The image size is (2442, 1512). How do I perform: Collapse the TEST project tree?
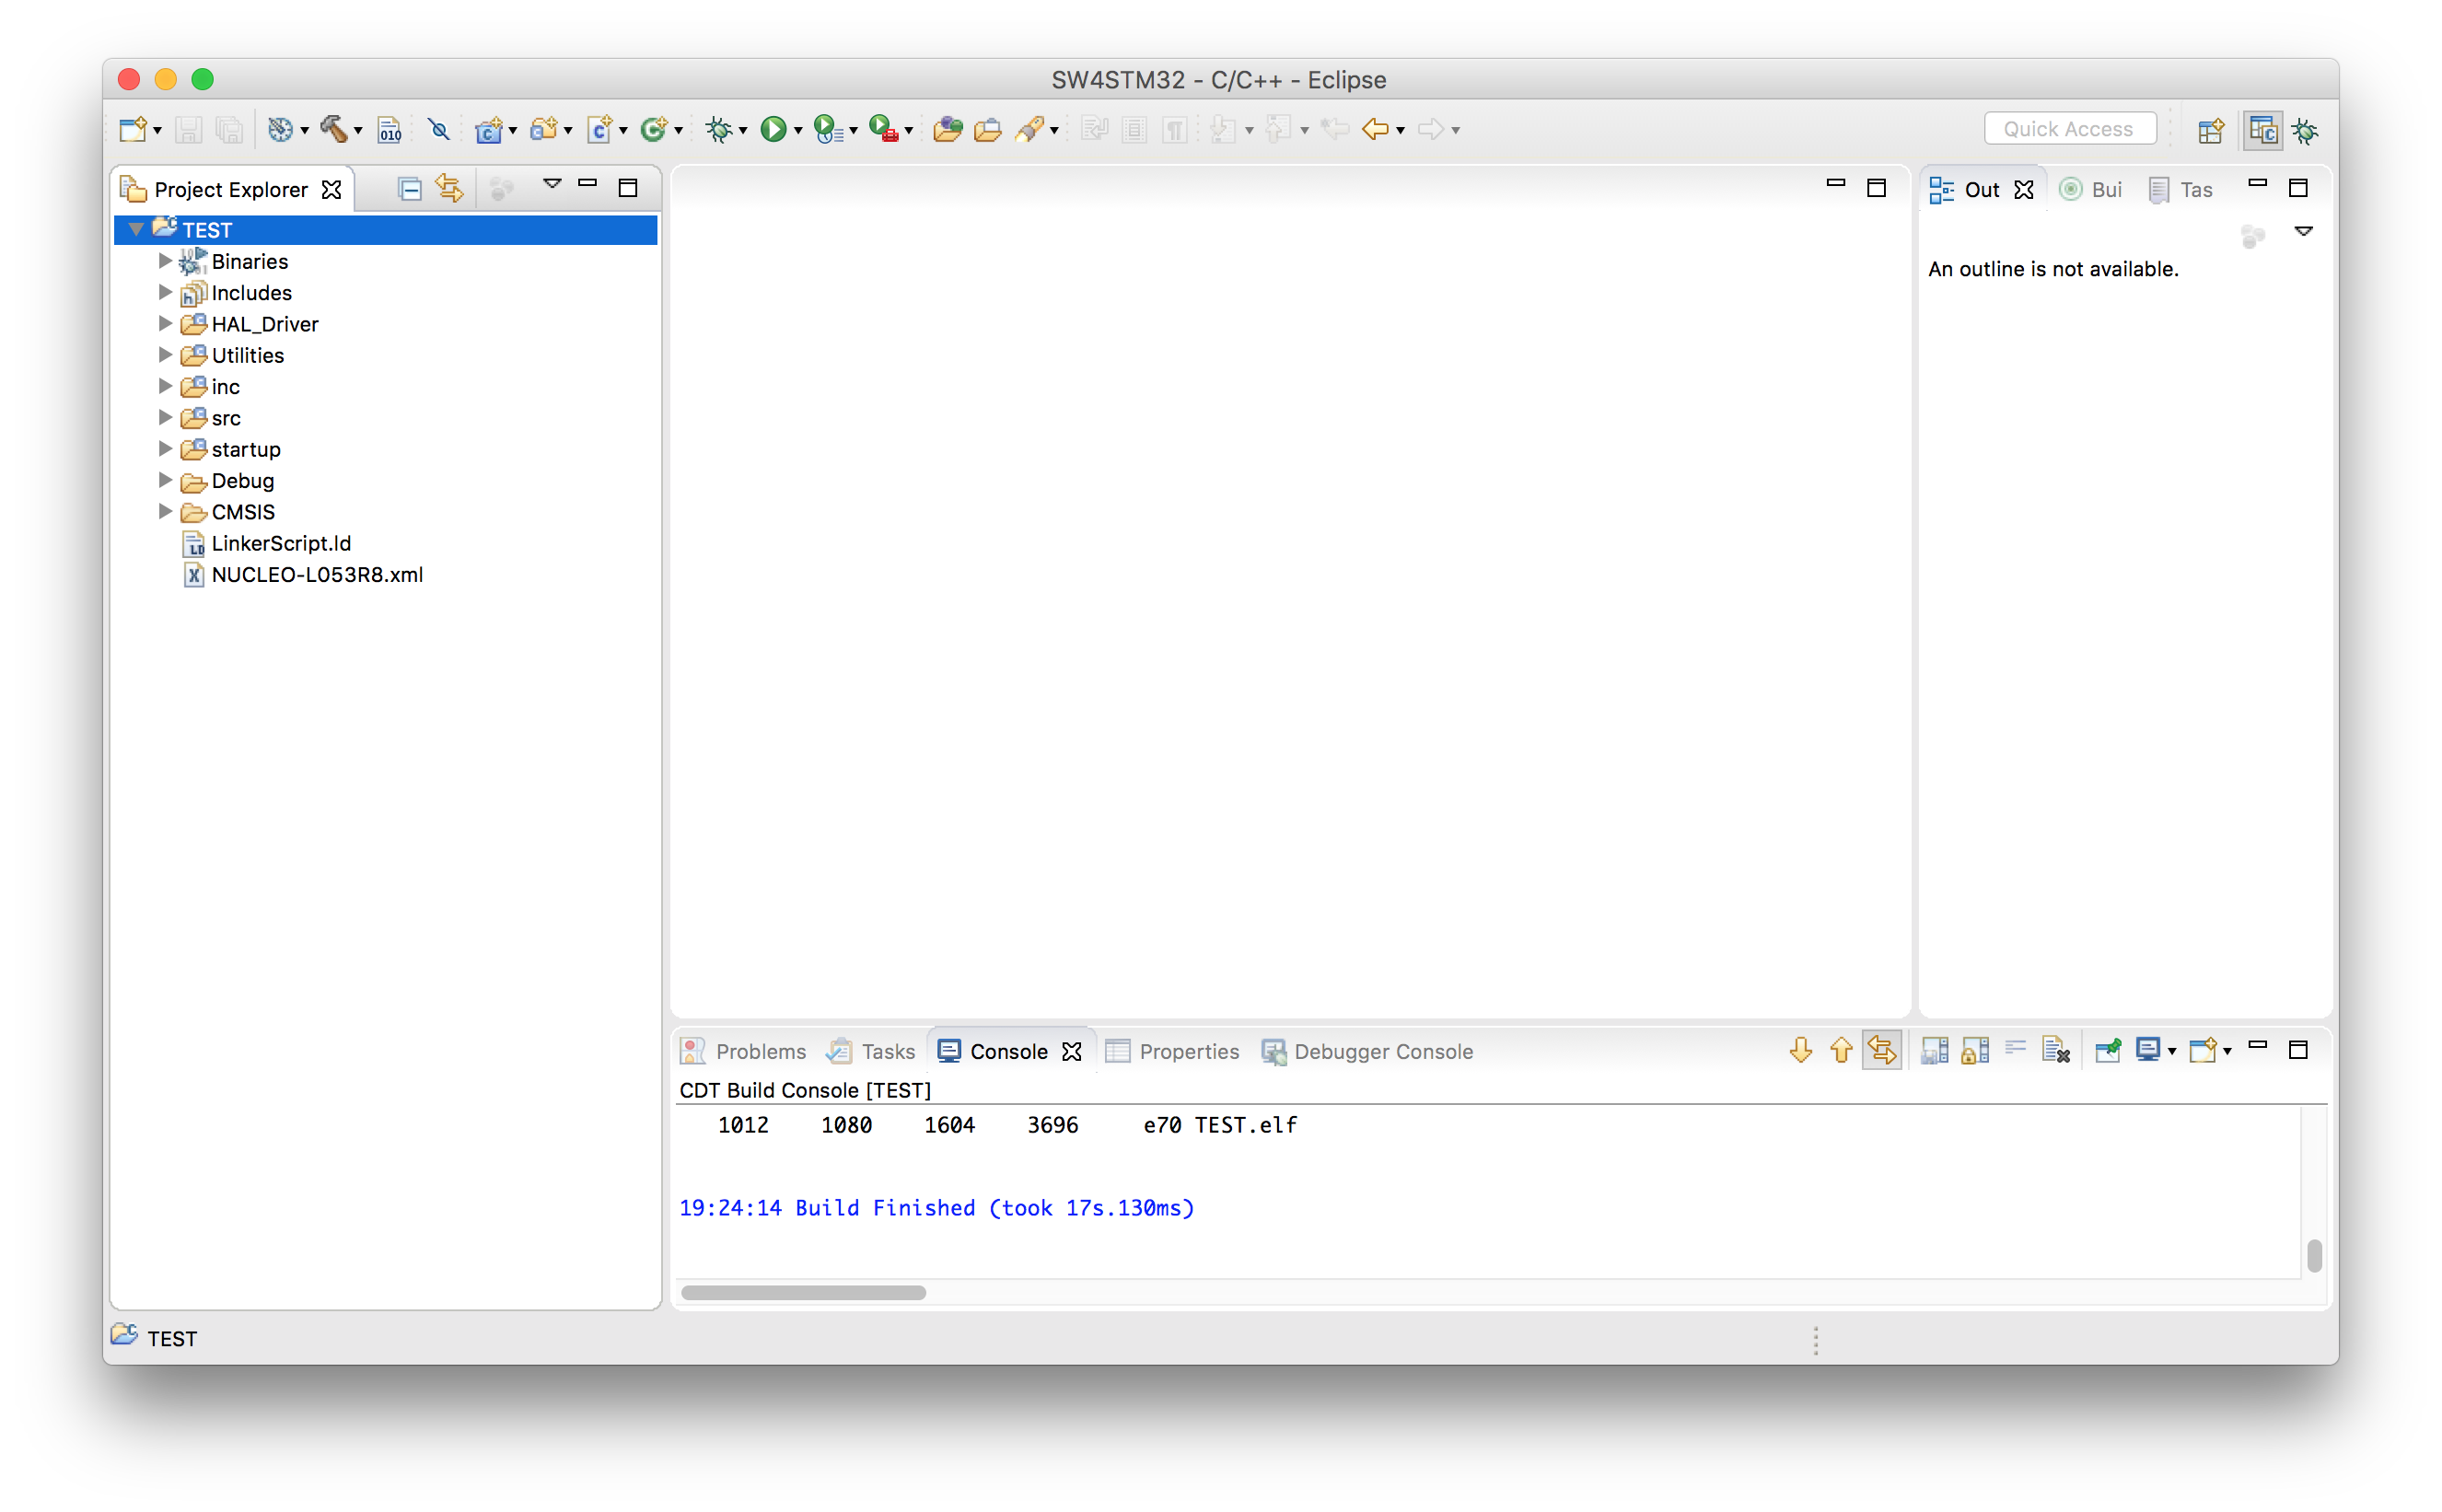pyautogui.click(x=137, y=230)
